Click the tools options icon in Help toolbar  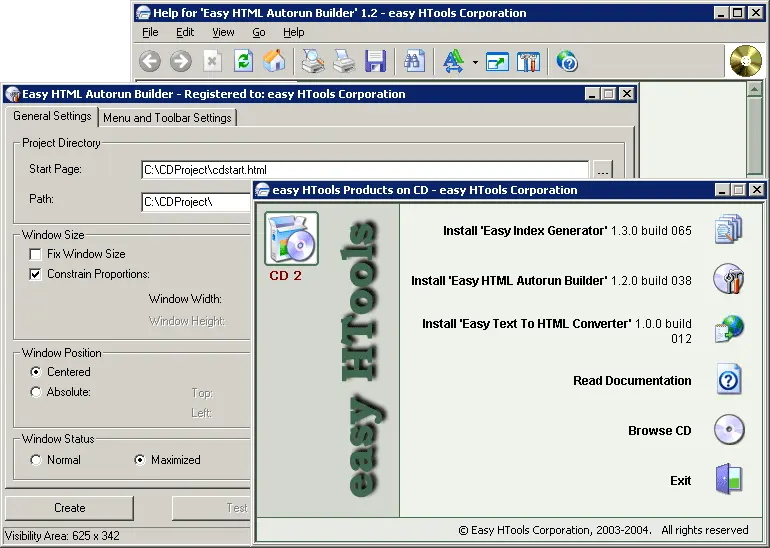point(528,62)
